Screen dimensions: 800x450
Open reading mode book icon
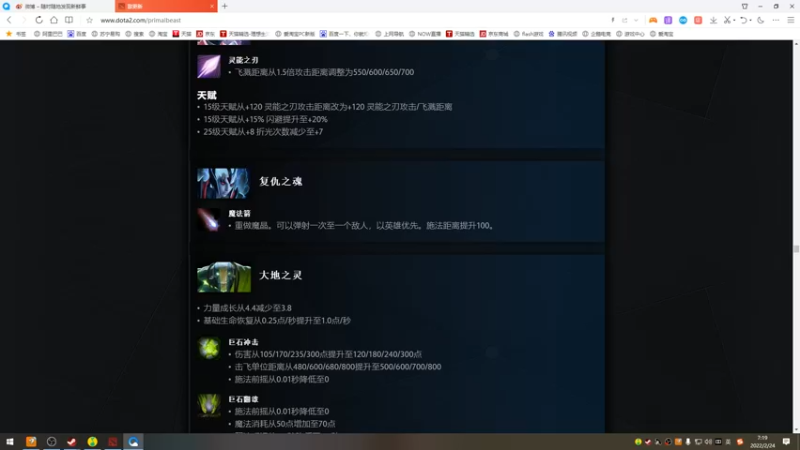[69, 20]
